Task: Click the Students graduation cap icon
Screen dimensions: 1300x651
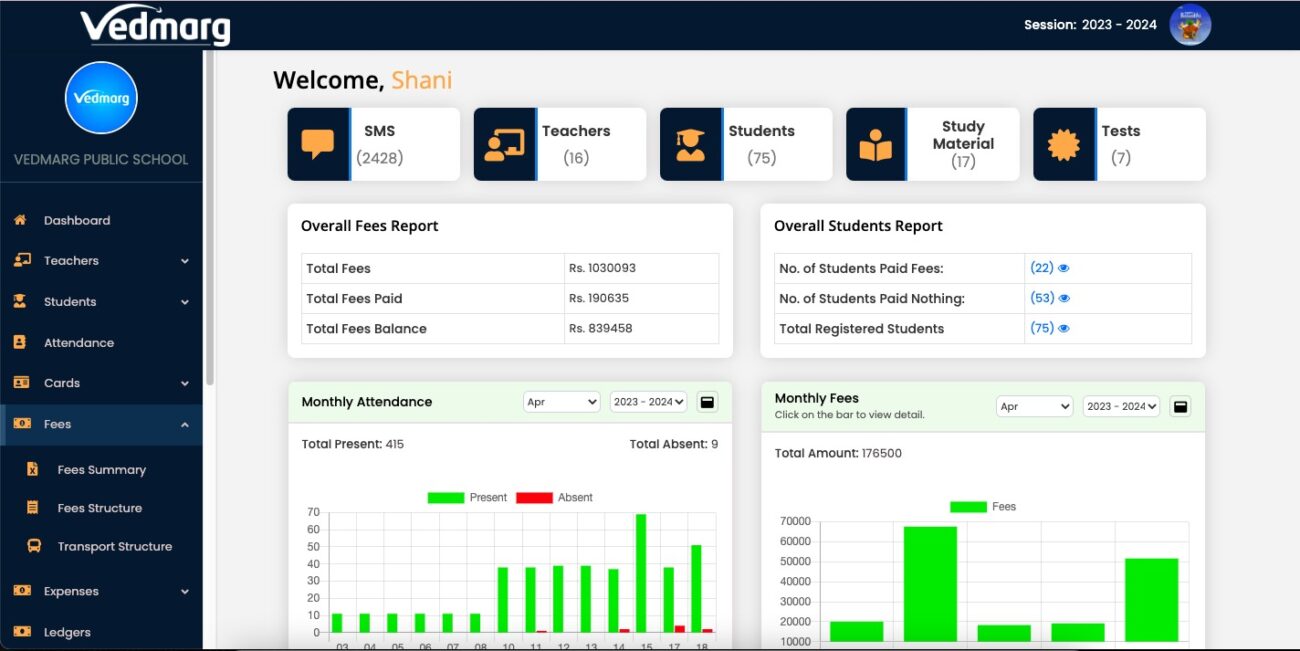Action: [690, 143]
